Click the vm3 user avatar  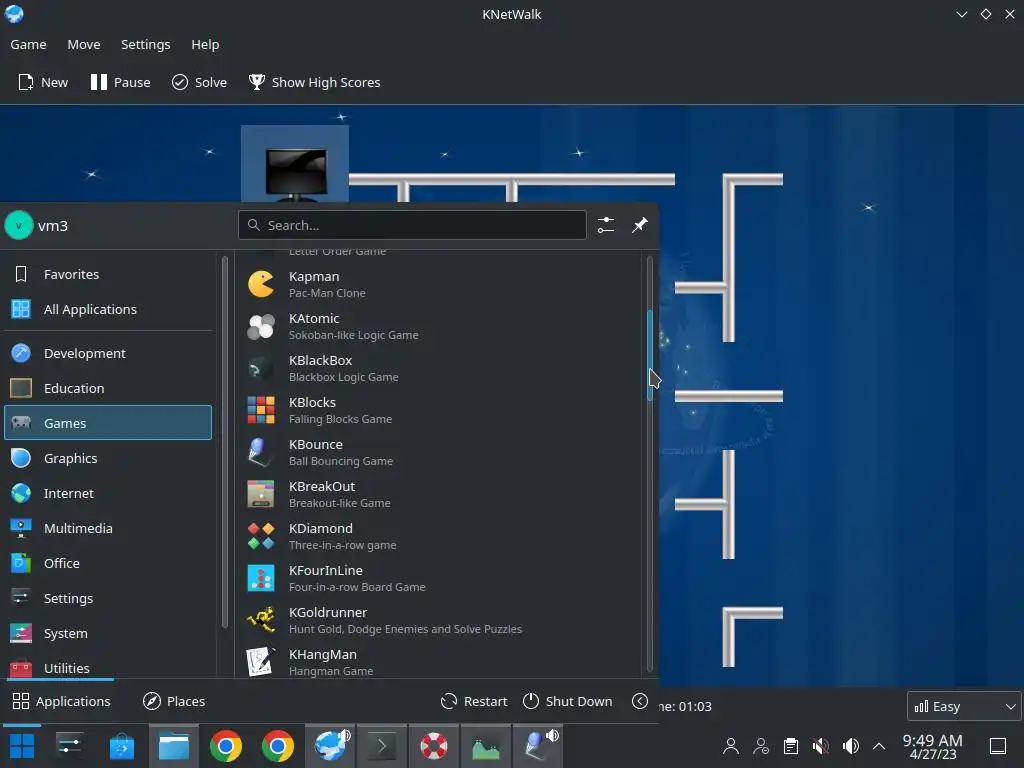19,226
